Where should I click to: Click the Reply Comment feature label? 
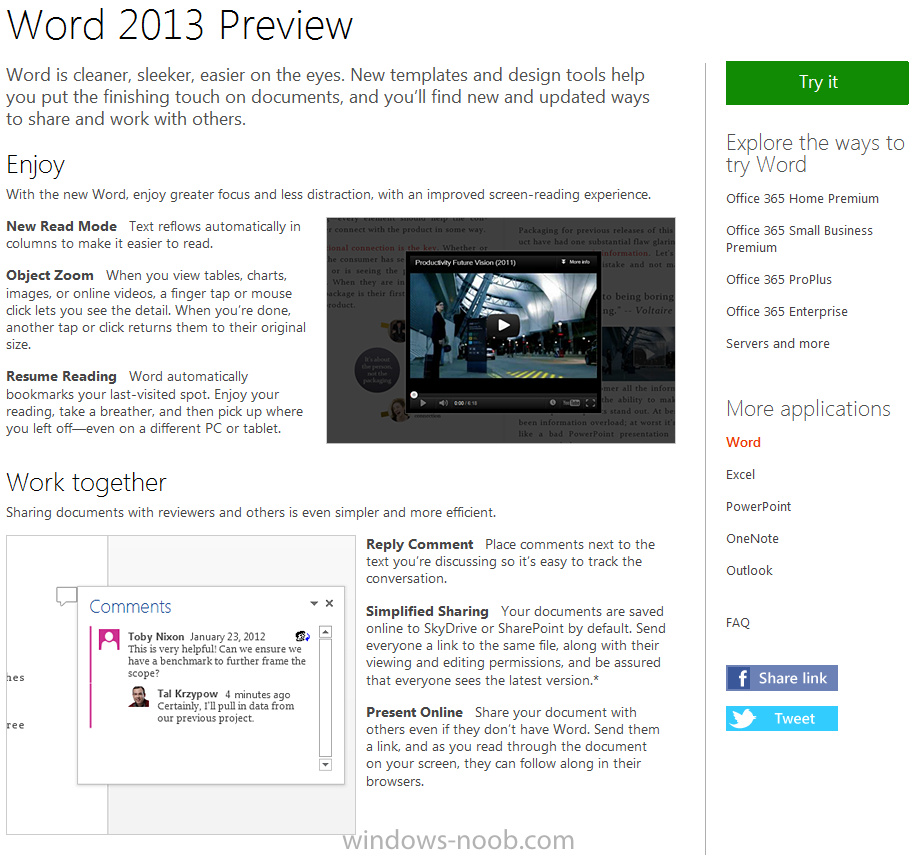pyautogui.click(x=419, y=544)
